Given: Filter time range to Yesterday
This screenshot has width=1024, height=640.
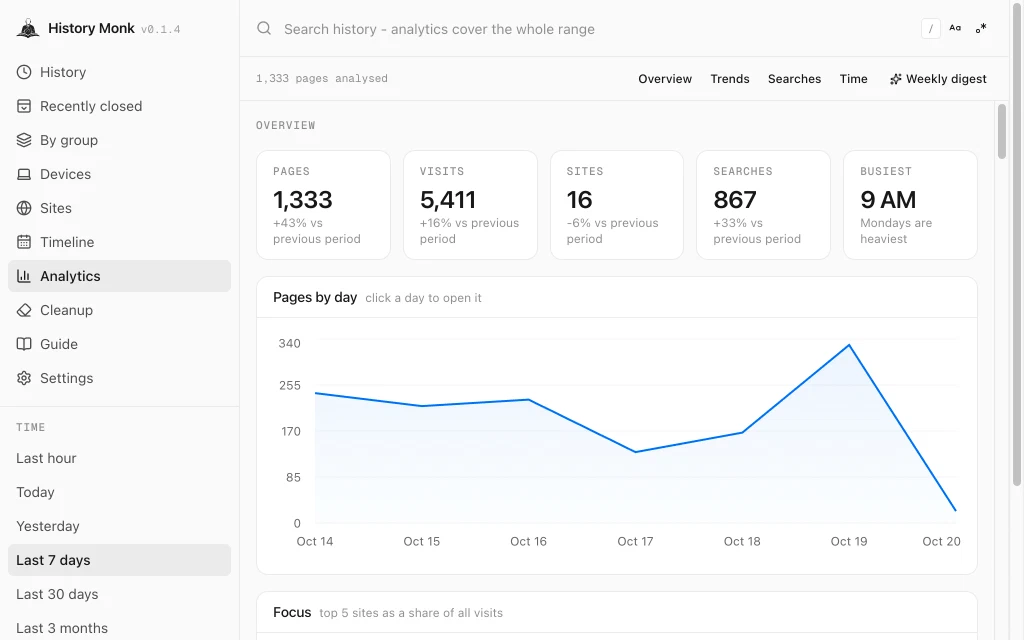Looking at the screenshot, I should (120, 526).
